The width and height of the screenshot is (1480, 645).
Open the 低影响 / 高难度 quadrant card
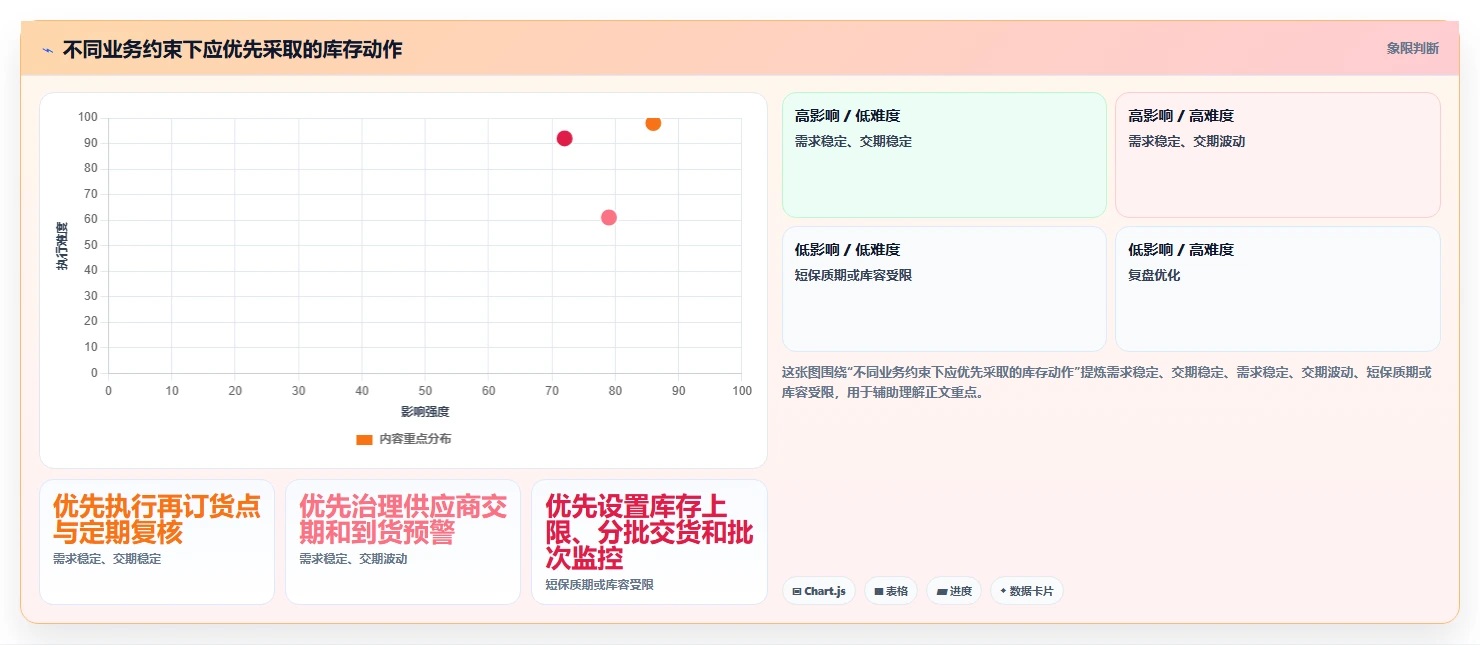(1278, 289)
